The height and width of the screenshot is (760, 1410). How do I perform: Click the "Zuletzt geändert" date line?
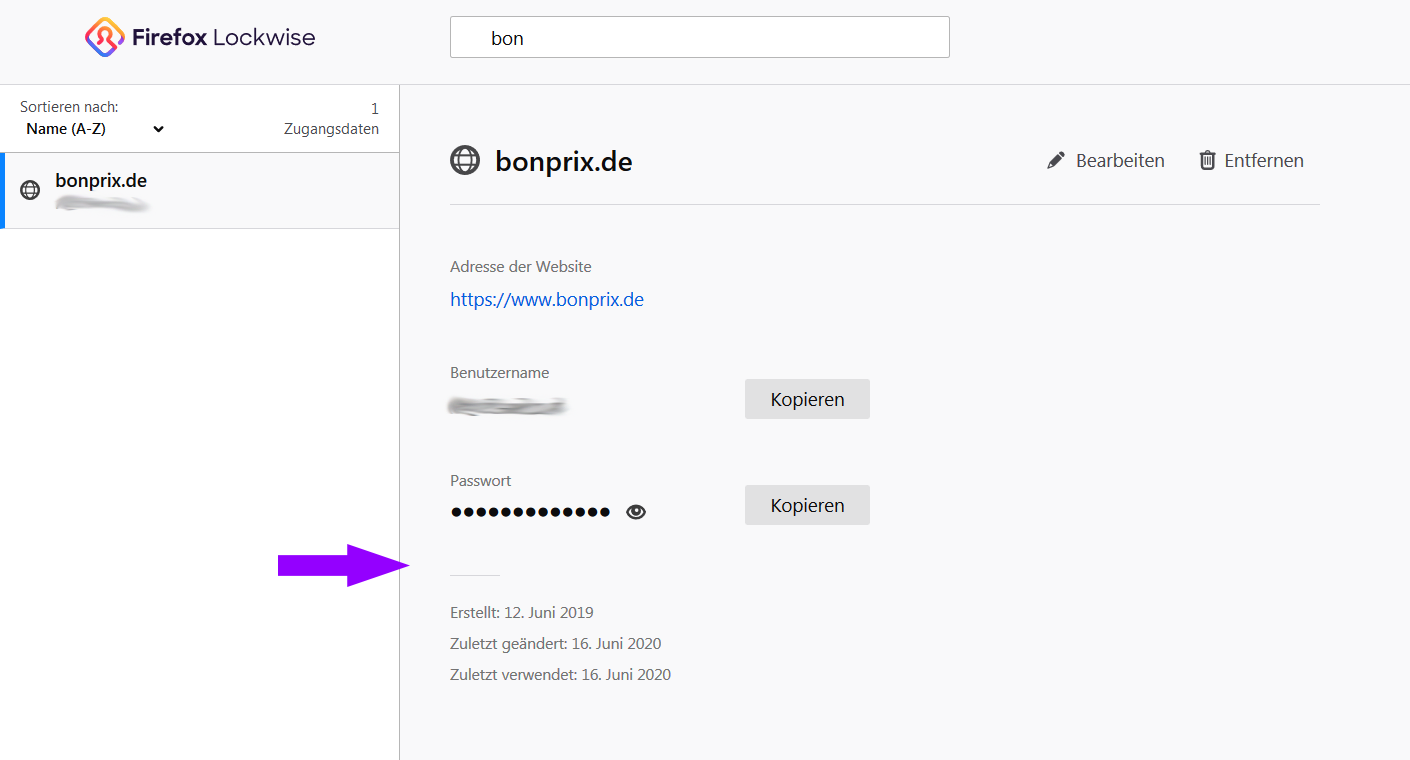(556, 643)
